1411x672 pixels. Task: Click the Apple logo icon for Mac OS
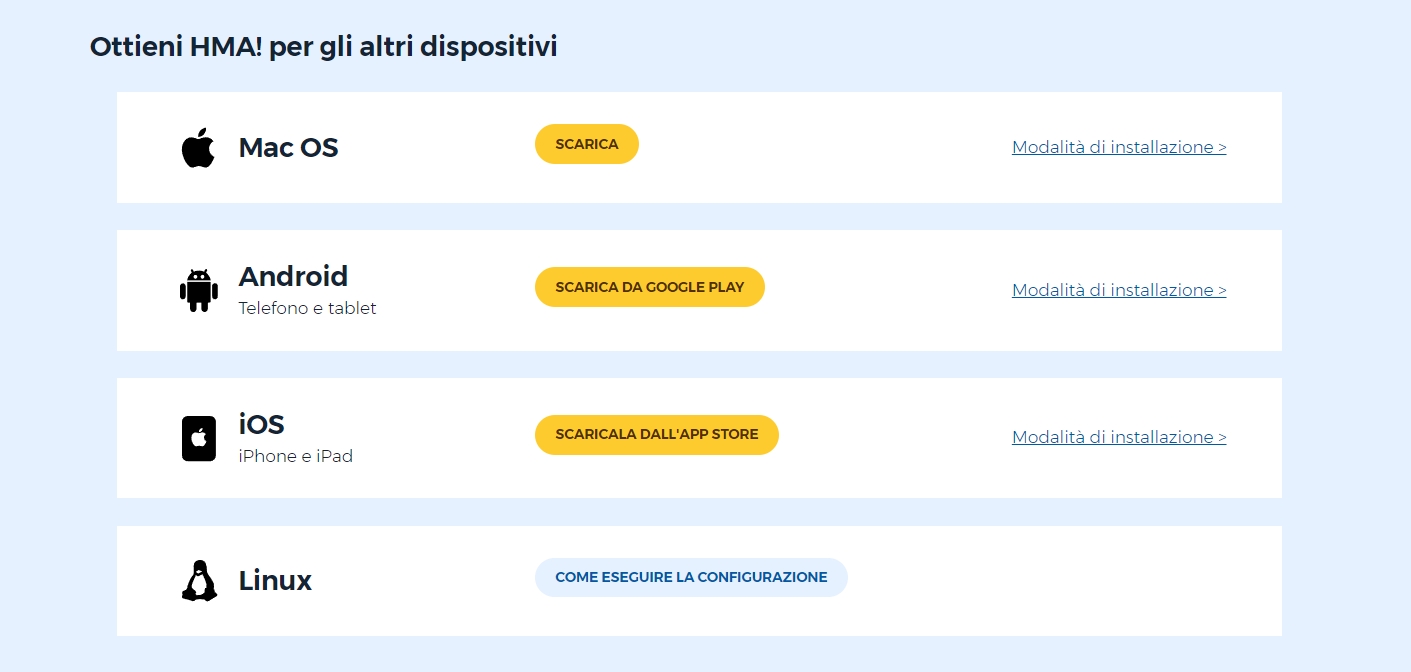coord(198,147)
